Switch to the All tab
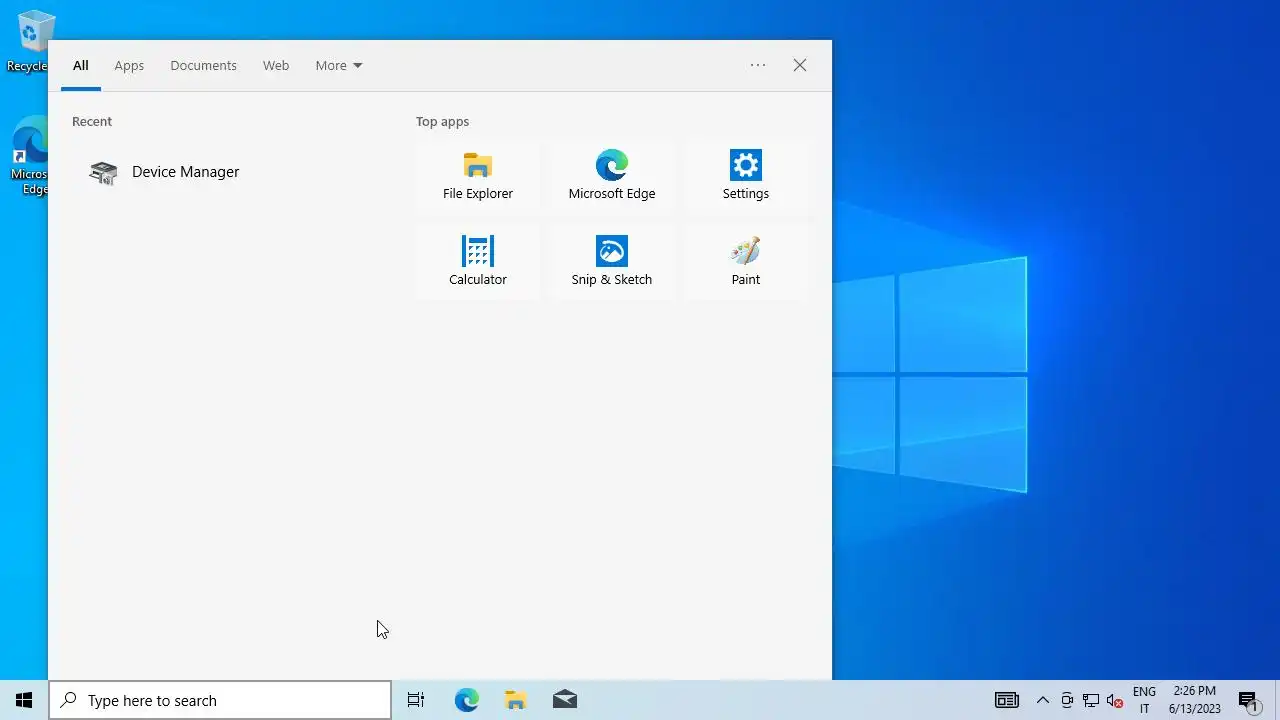1280x720 pixels. pos(81,65)
